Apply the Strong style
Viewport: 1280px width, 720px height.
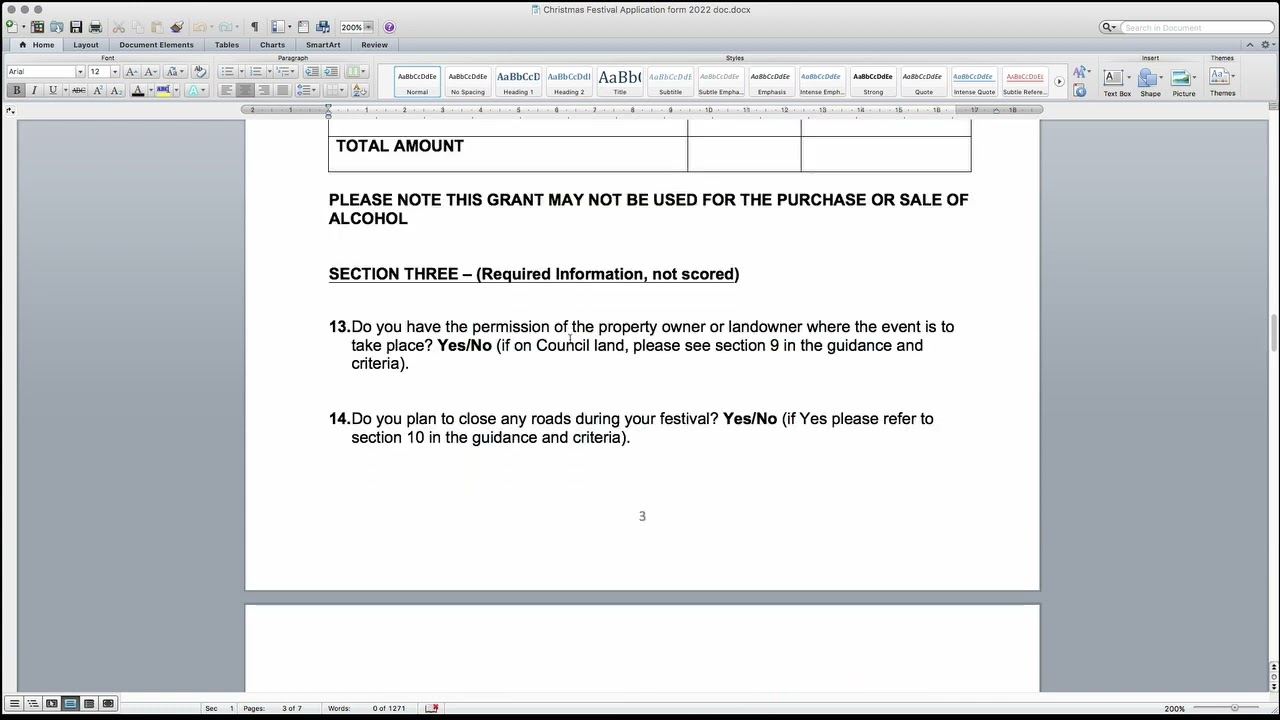(x=873, y=82)
